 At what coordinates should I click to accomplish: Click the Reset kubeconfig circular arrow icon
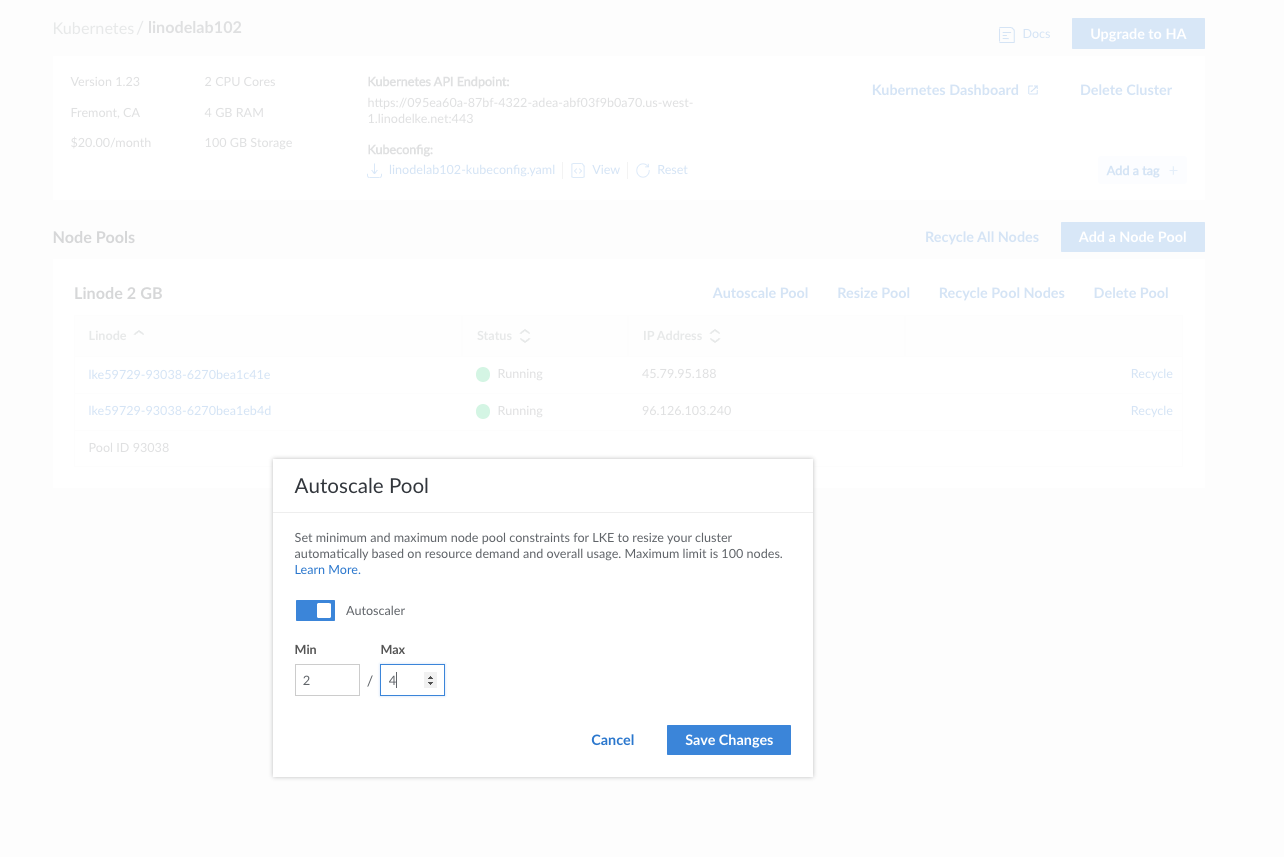click(x=643, y=171)
